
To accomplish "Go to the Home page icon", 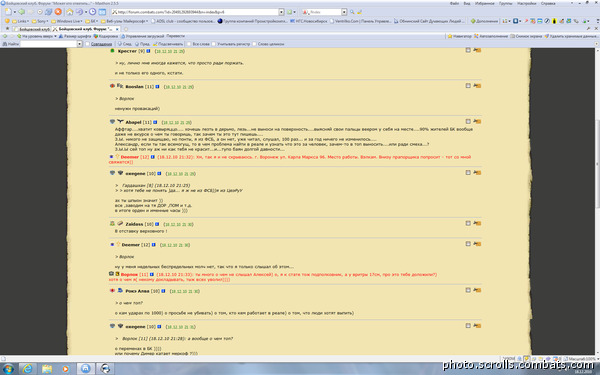I will coord(70,12).
